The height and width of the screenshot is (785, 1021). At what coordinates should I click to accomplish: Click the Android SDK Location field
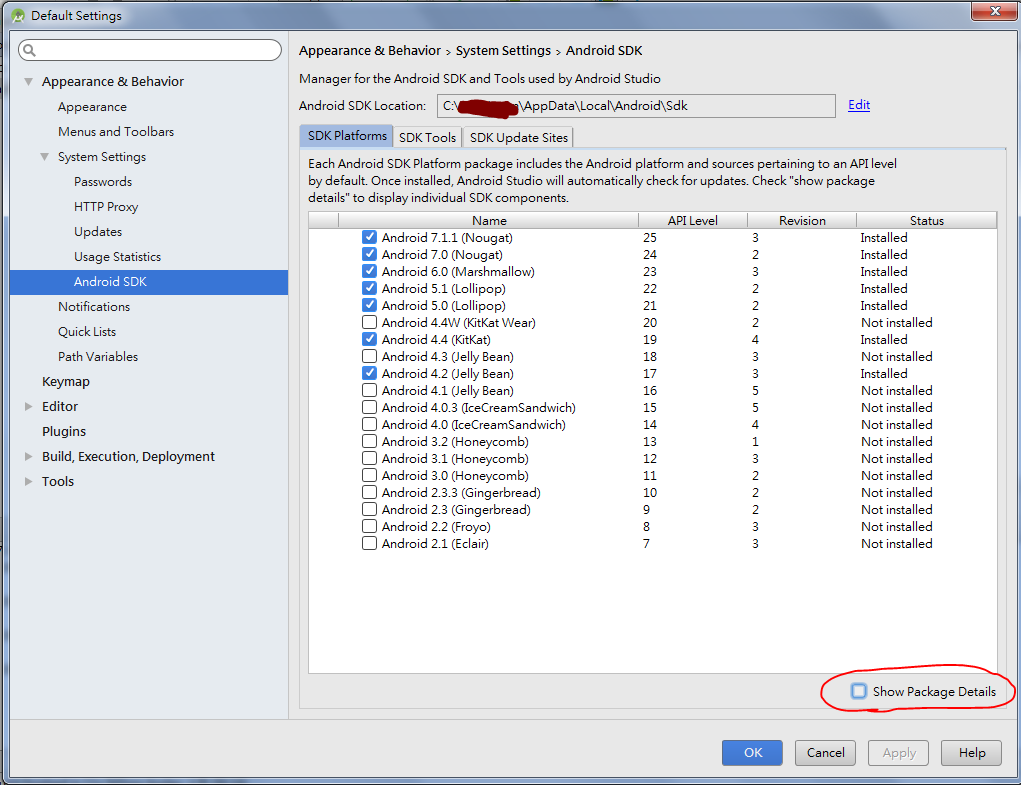tap(636, 106)
